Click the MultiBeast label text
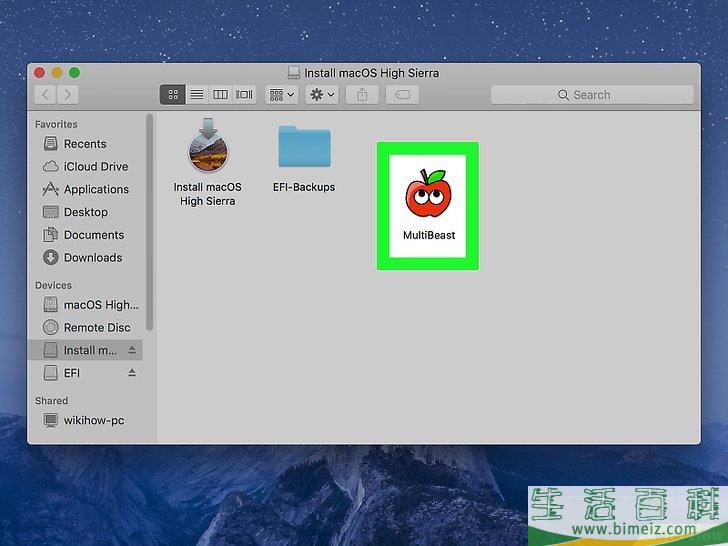 [429, 235]
